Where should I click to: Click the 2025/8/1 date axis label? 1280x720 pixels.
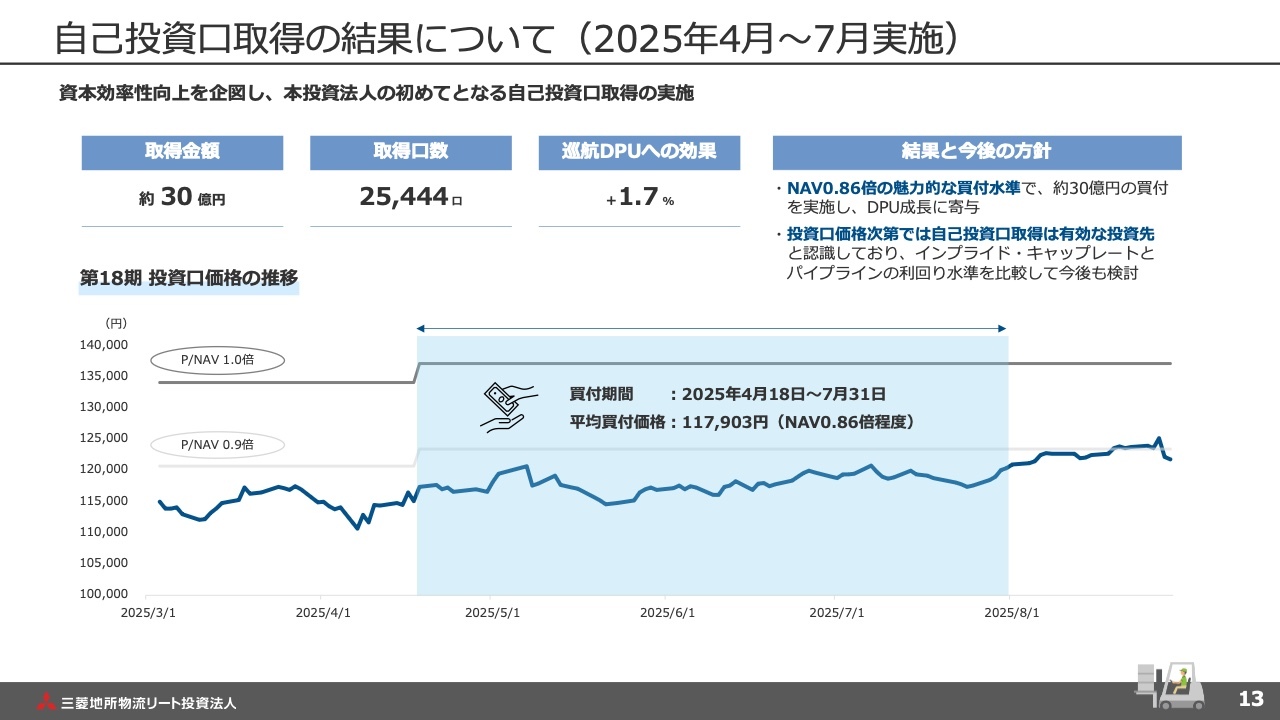click(1012, 612)
